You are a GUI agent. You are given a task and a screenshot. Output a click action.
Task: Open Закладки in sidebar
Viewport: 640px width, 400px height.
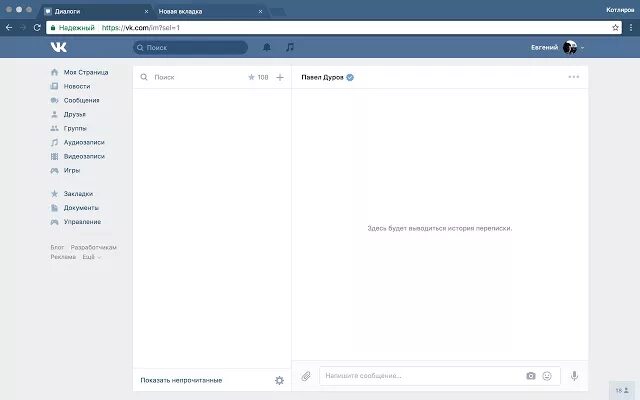click(78, 193)
